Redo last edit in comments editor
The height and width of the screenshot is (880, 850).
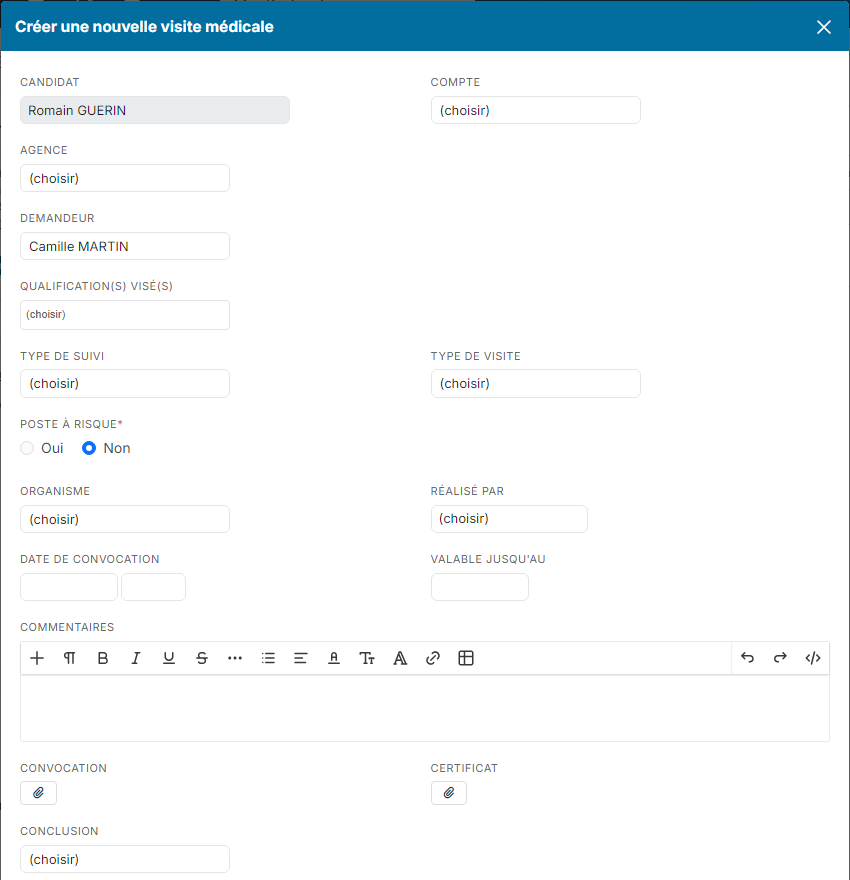tap(780, 658)
